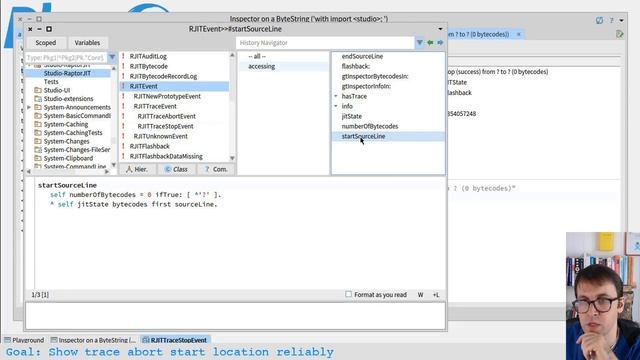Screen dimensions: 640x360
Task: Select the RJITUnknownEvent class
Action: (160, 136)
